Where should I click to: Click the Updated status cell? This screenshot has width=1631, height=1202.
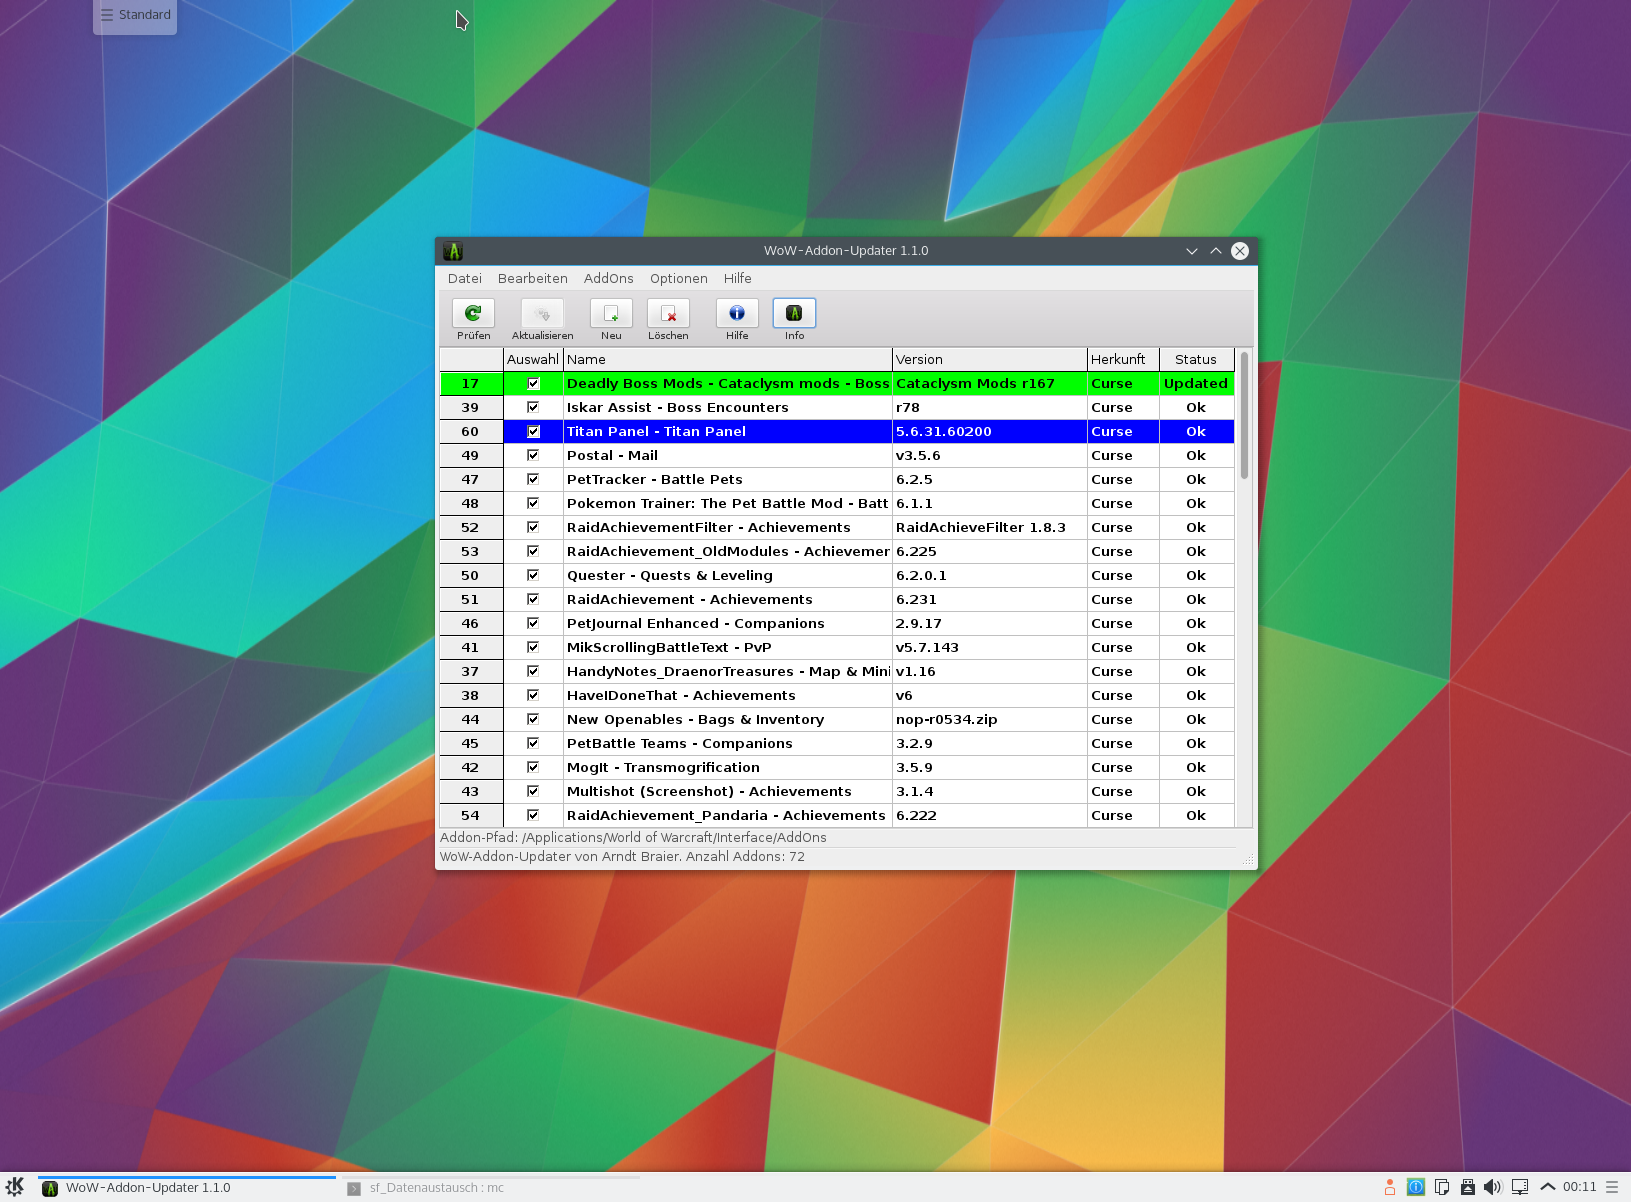(1196, 383)
